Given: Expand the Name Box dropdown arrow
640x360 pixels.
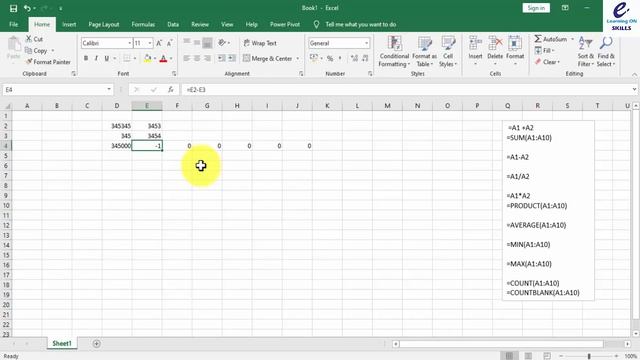Looking at the screenshot, I should [x=109, y=89].
